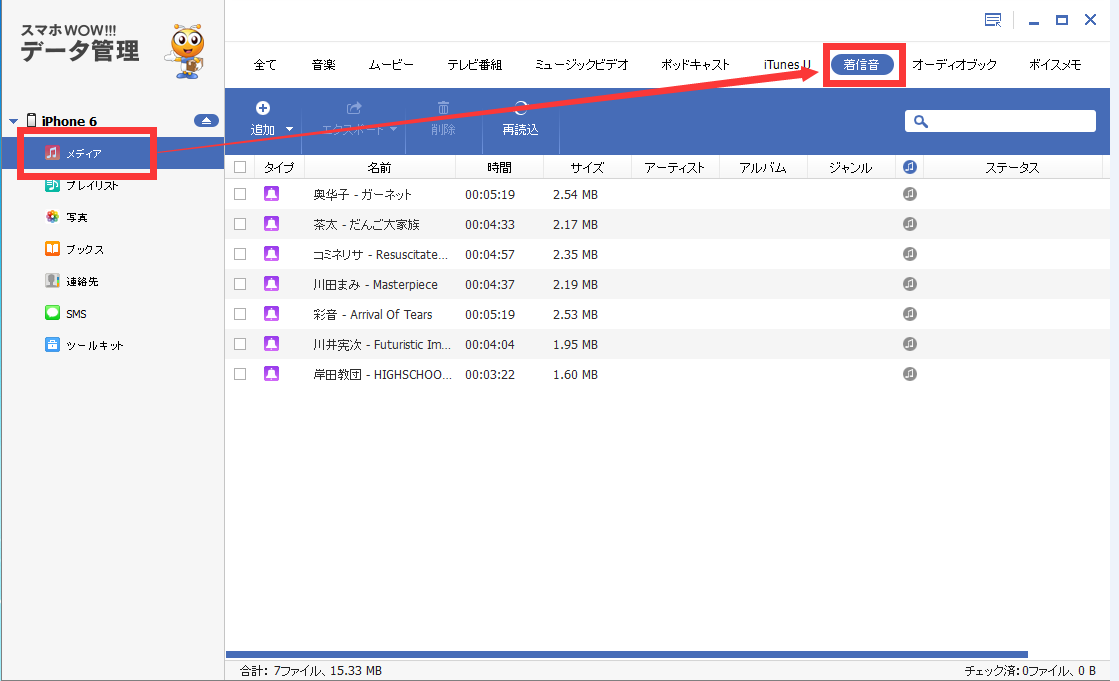The image size is (1119, 681).
Task: Switch to the ポッドキャスト tab
Action: coord(695,64)
